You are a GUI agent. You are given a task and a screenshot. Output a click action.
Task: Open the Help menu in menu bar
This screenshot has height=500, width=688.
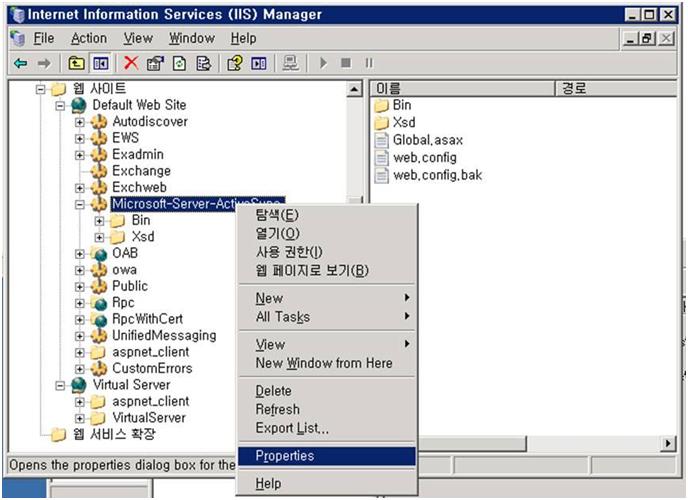244,39
